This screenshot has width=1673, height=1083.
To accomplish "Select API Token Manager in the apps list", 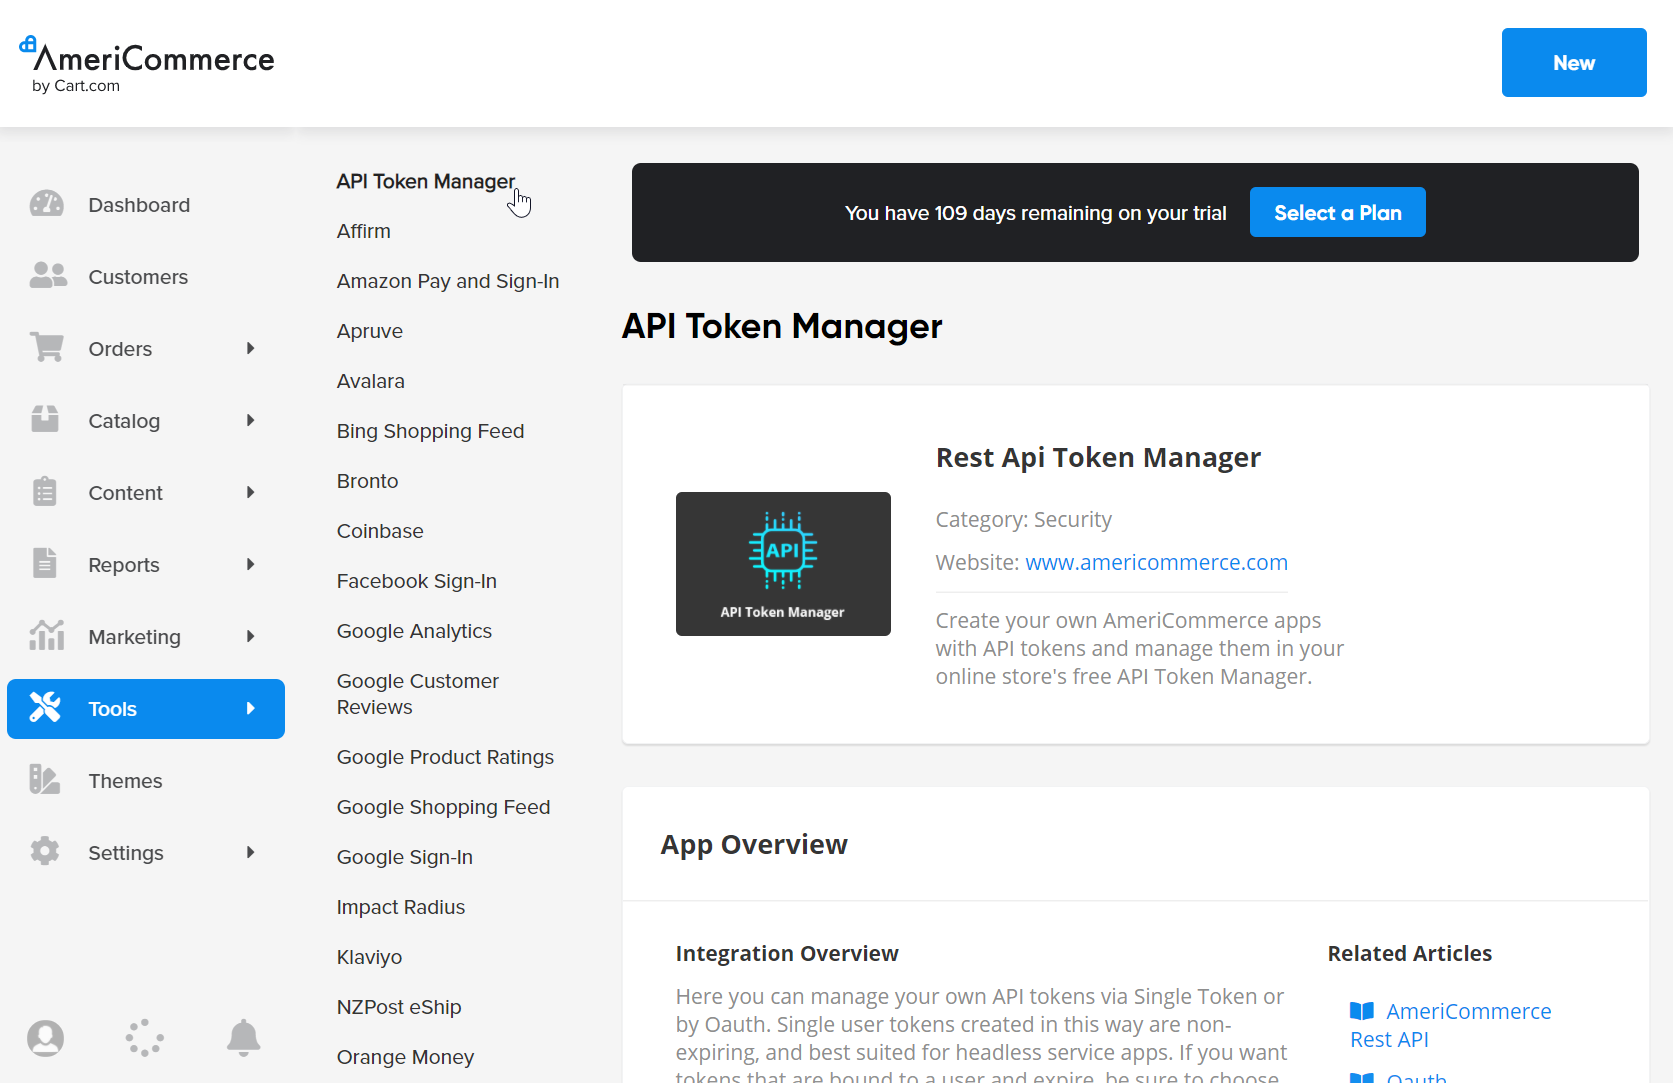I will pos(426,181).
